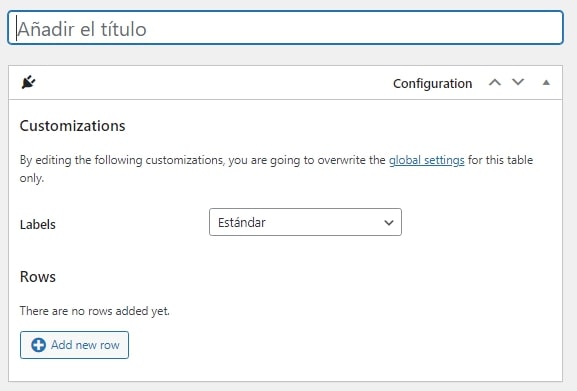Viewport: 577px width, 391px height.
Task: Click the Estándar text inside the select
Action: [242, 223]
